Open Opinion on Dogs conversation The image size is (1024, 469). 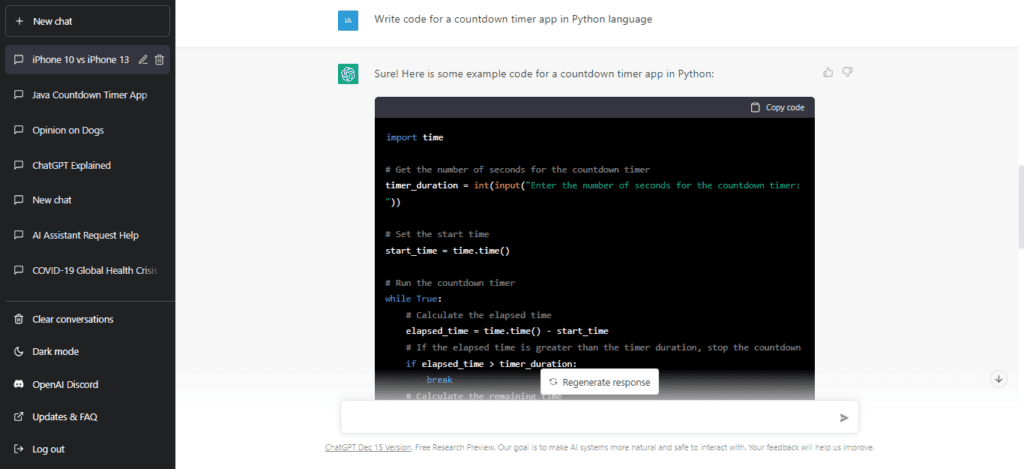67,130
